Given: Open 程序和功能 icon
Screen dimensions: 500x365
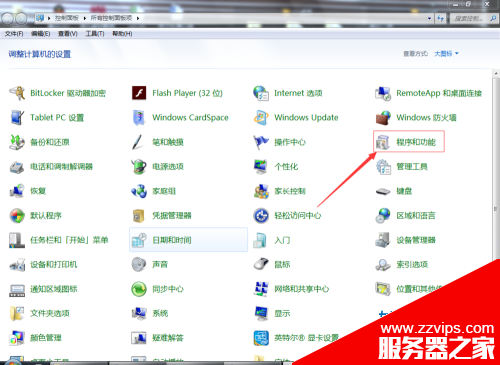Looking at the screenshot, I should click(x=383, y=142).
